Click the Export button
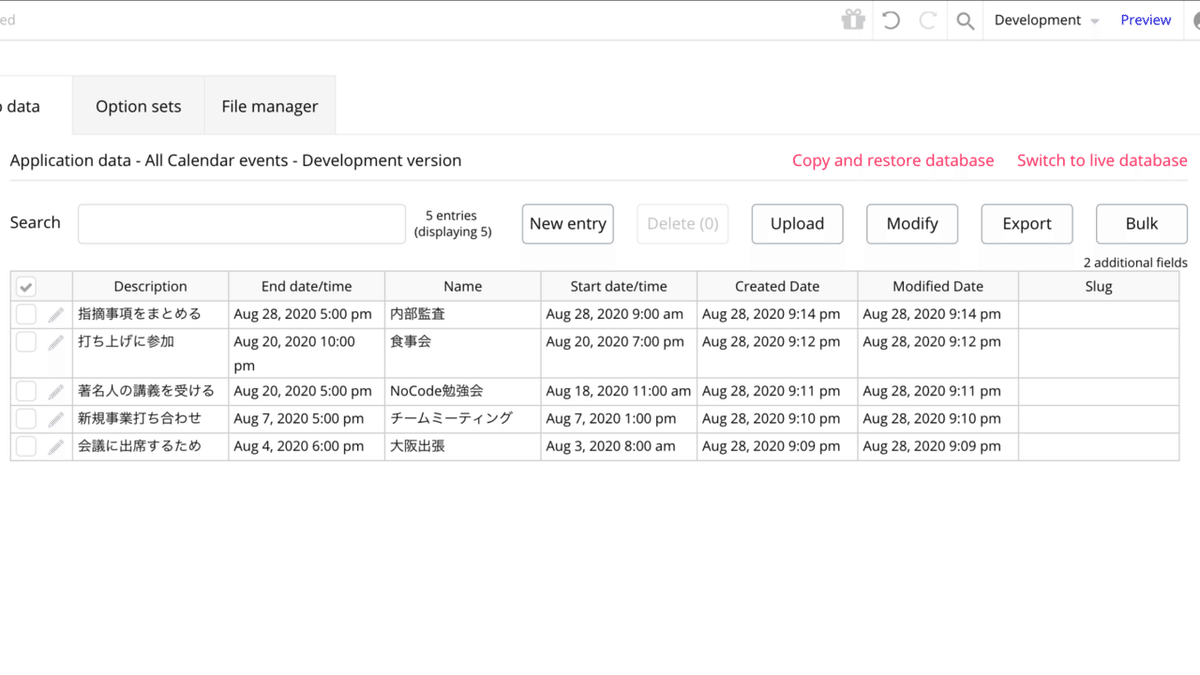This screenshot has width=1200, height=675. pyautogui.click(x=1027, y=224)
